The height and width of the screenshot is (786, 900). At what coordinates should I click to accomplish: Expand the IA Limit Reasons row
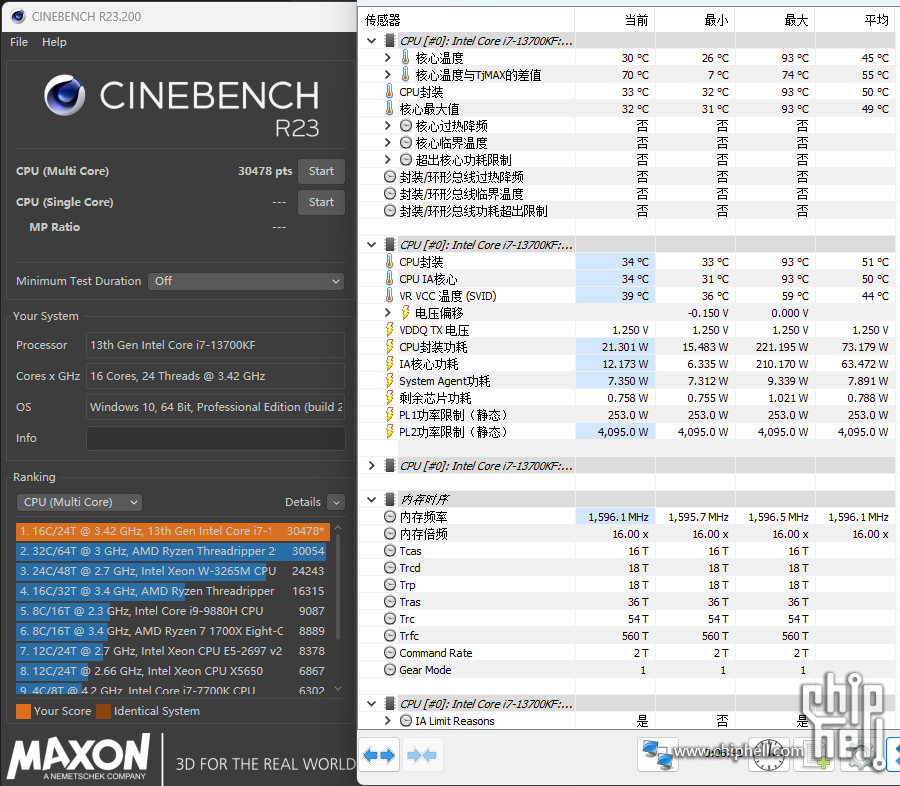[x=387, y=721]
